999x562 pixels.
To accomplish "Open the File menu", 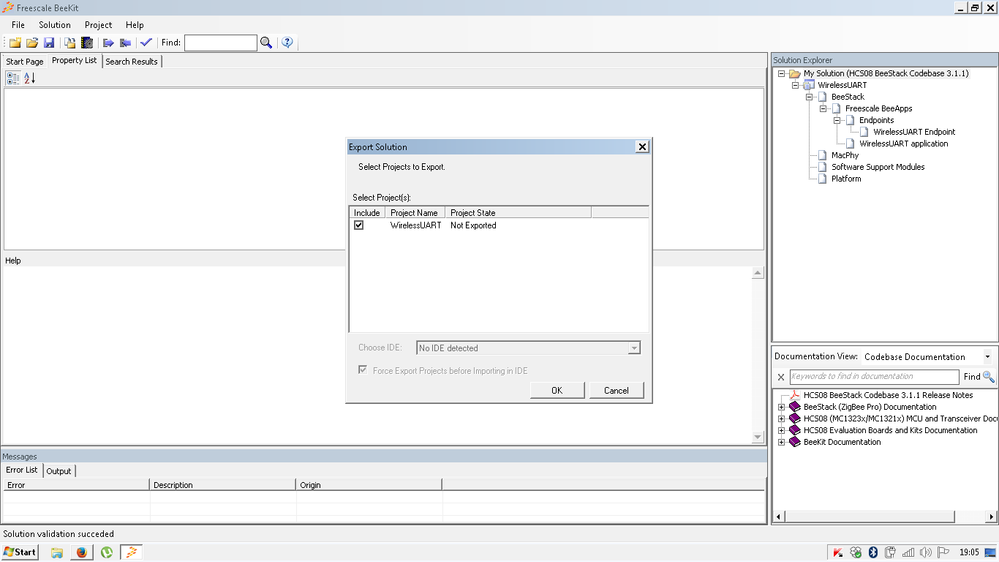I will point(18,25).
